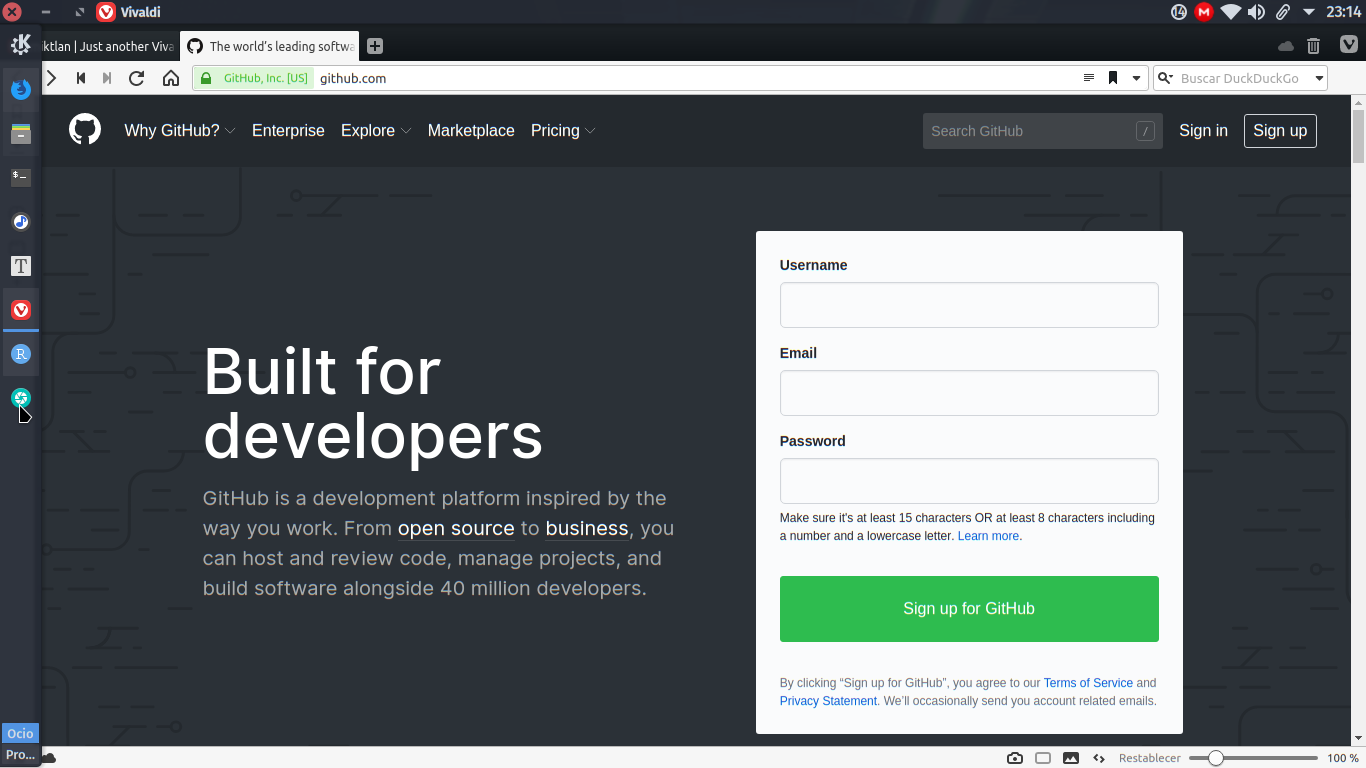Click Restablecer to reset zoom
The height and width of the screenshot is (768, 1366).
click(1150, 758)
